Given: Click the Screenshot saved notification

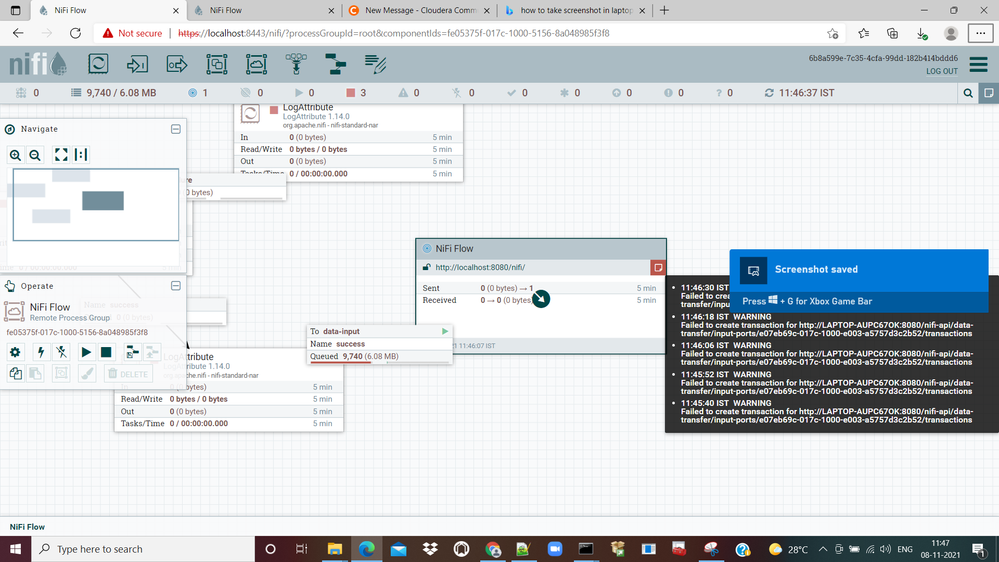Looking at the screenshot, I should coord(859,280).
